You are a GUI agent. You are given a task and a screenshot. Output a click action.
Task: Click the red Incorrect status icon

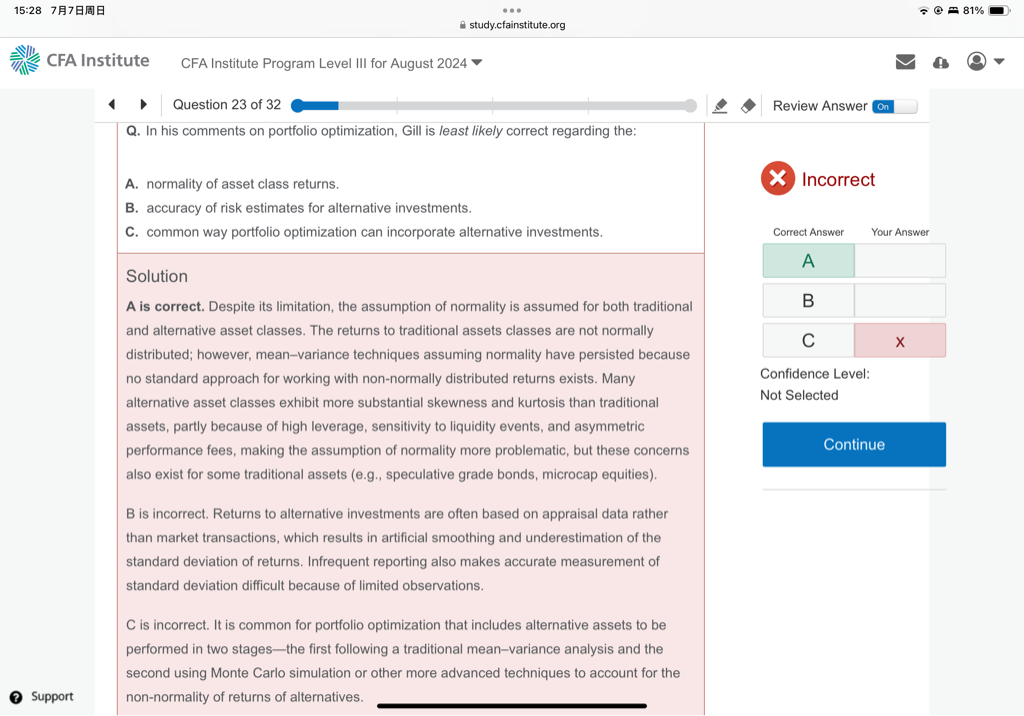click(x=778, y=178)
